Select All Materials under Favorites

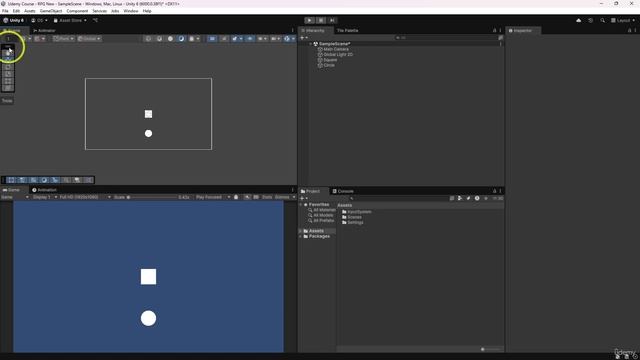coord(322,210)
